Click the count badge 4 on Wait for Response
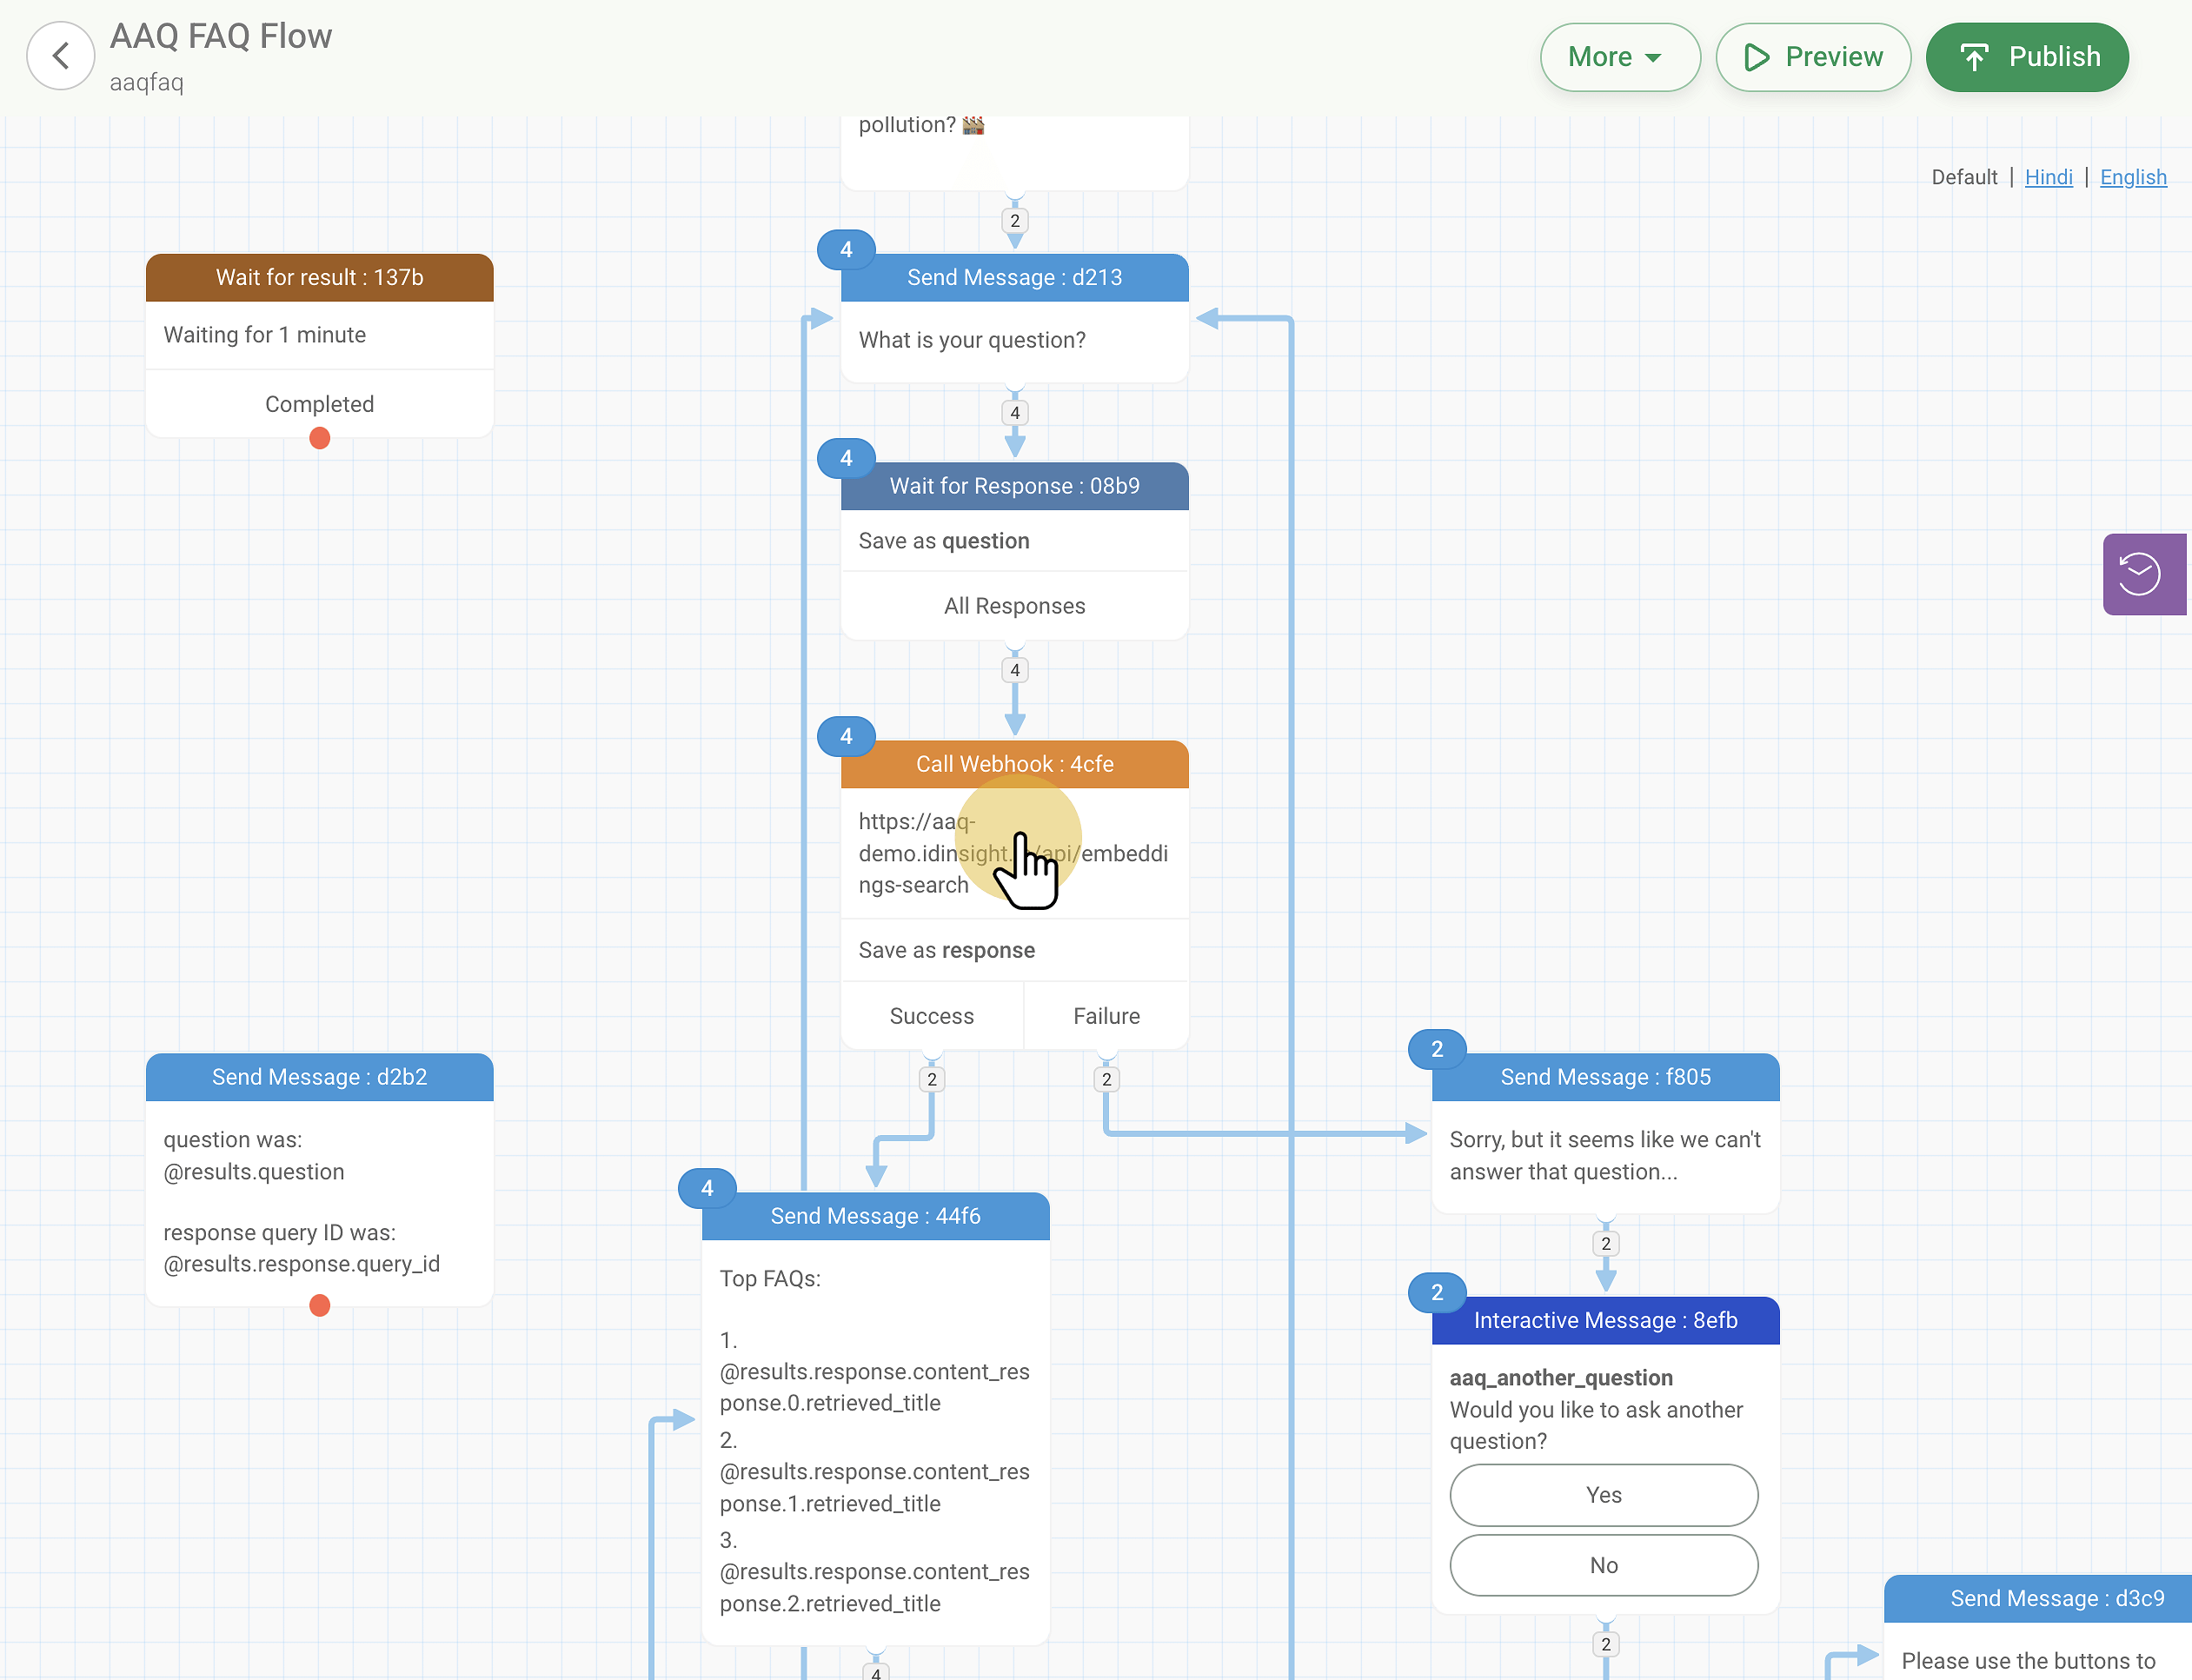Screen dimensions: 2192x1680 coord(846,458)
